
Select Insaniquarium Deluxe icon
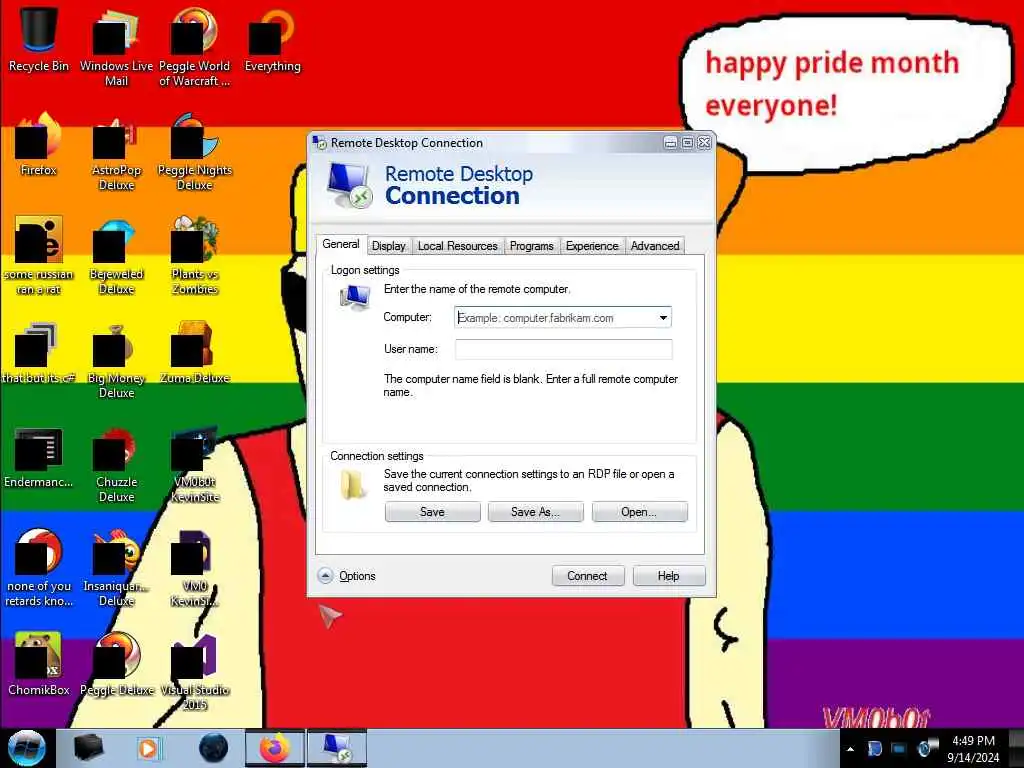(x=116, y=568)
